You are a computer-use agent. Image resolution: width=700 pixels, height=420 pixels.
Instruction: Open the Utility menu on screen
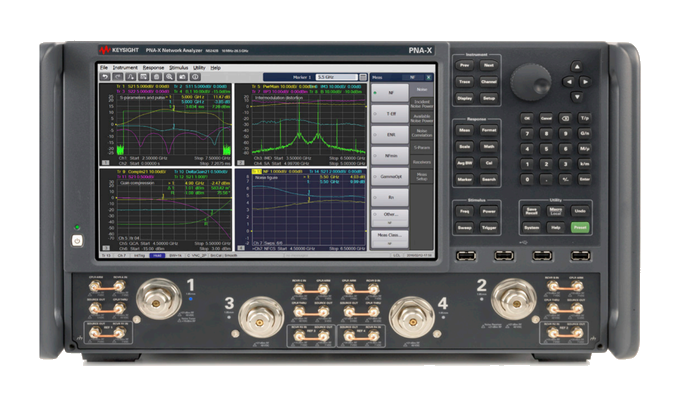[x=199, y=68]
